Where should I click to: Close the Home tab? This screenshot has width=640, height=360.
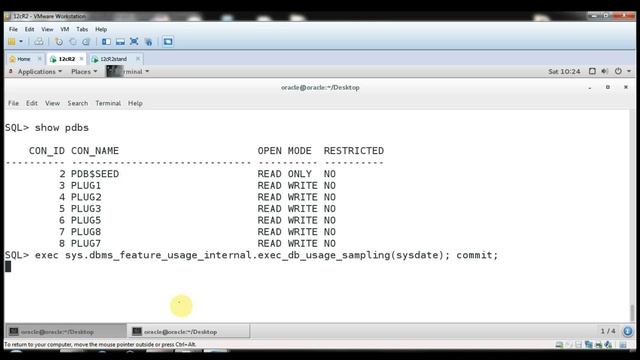tap(40, 59)
